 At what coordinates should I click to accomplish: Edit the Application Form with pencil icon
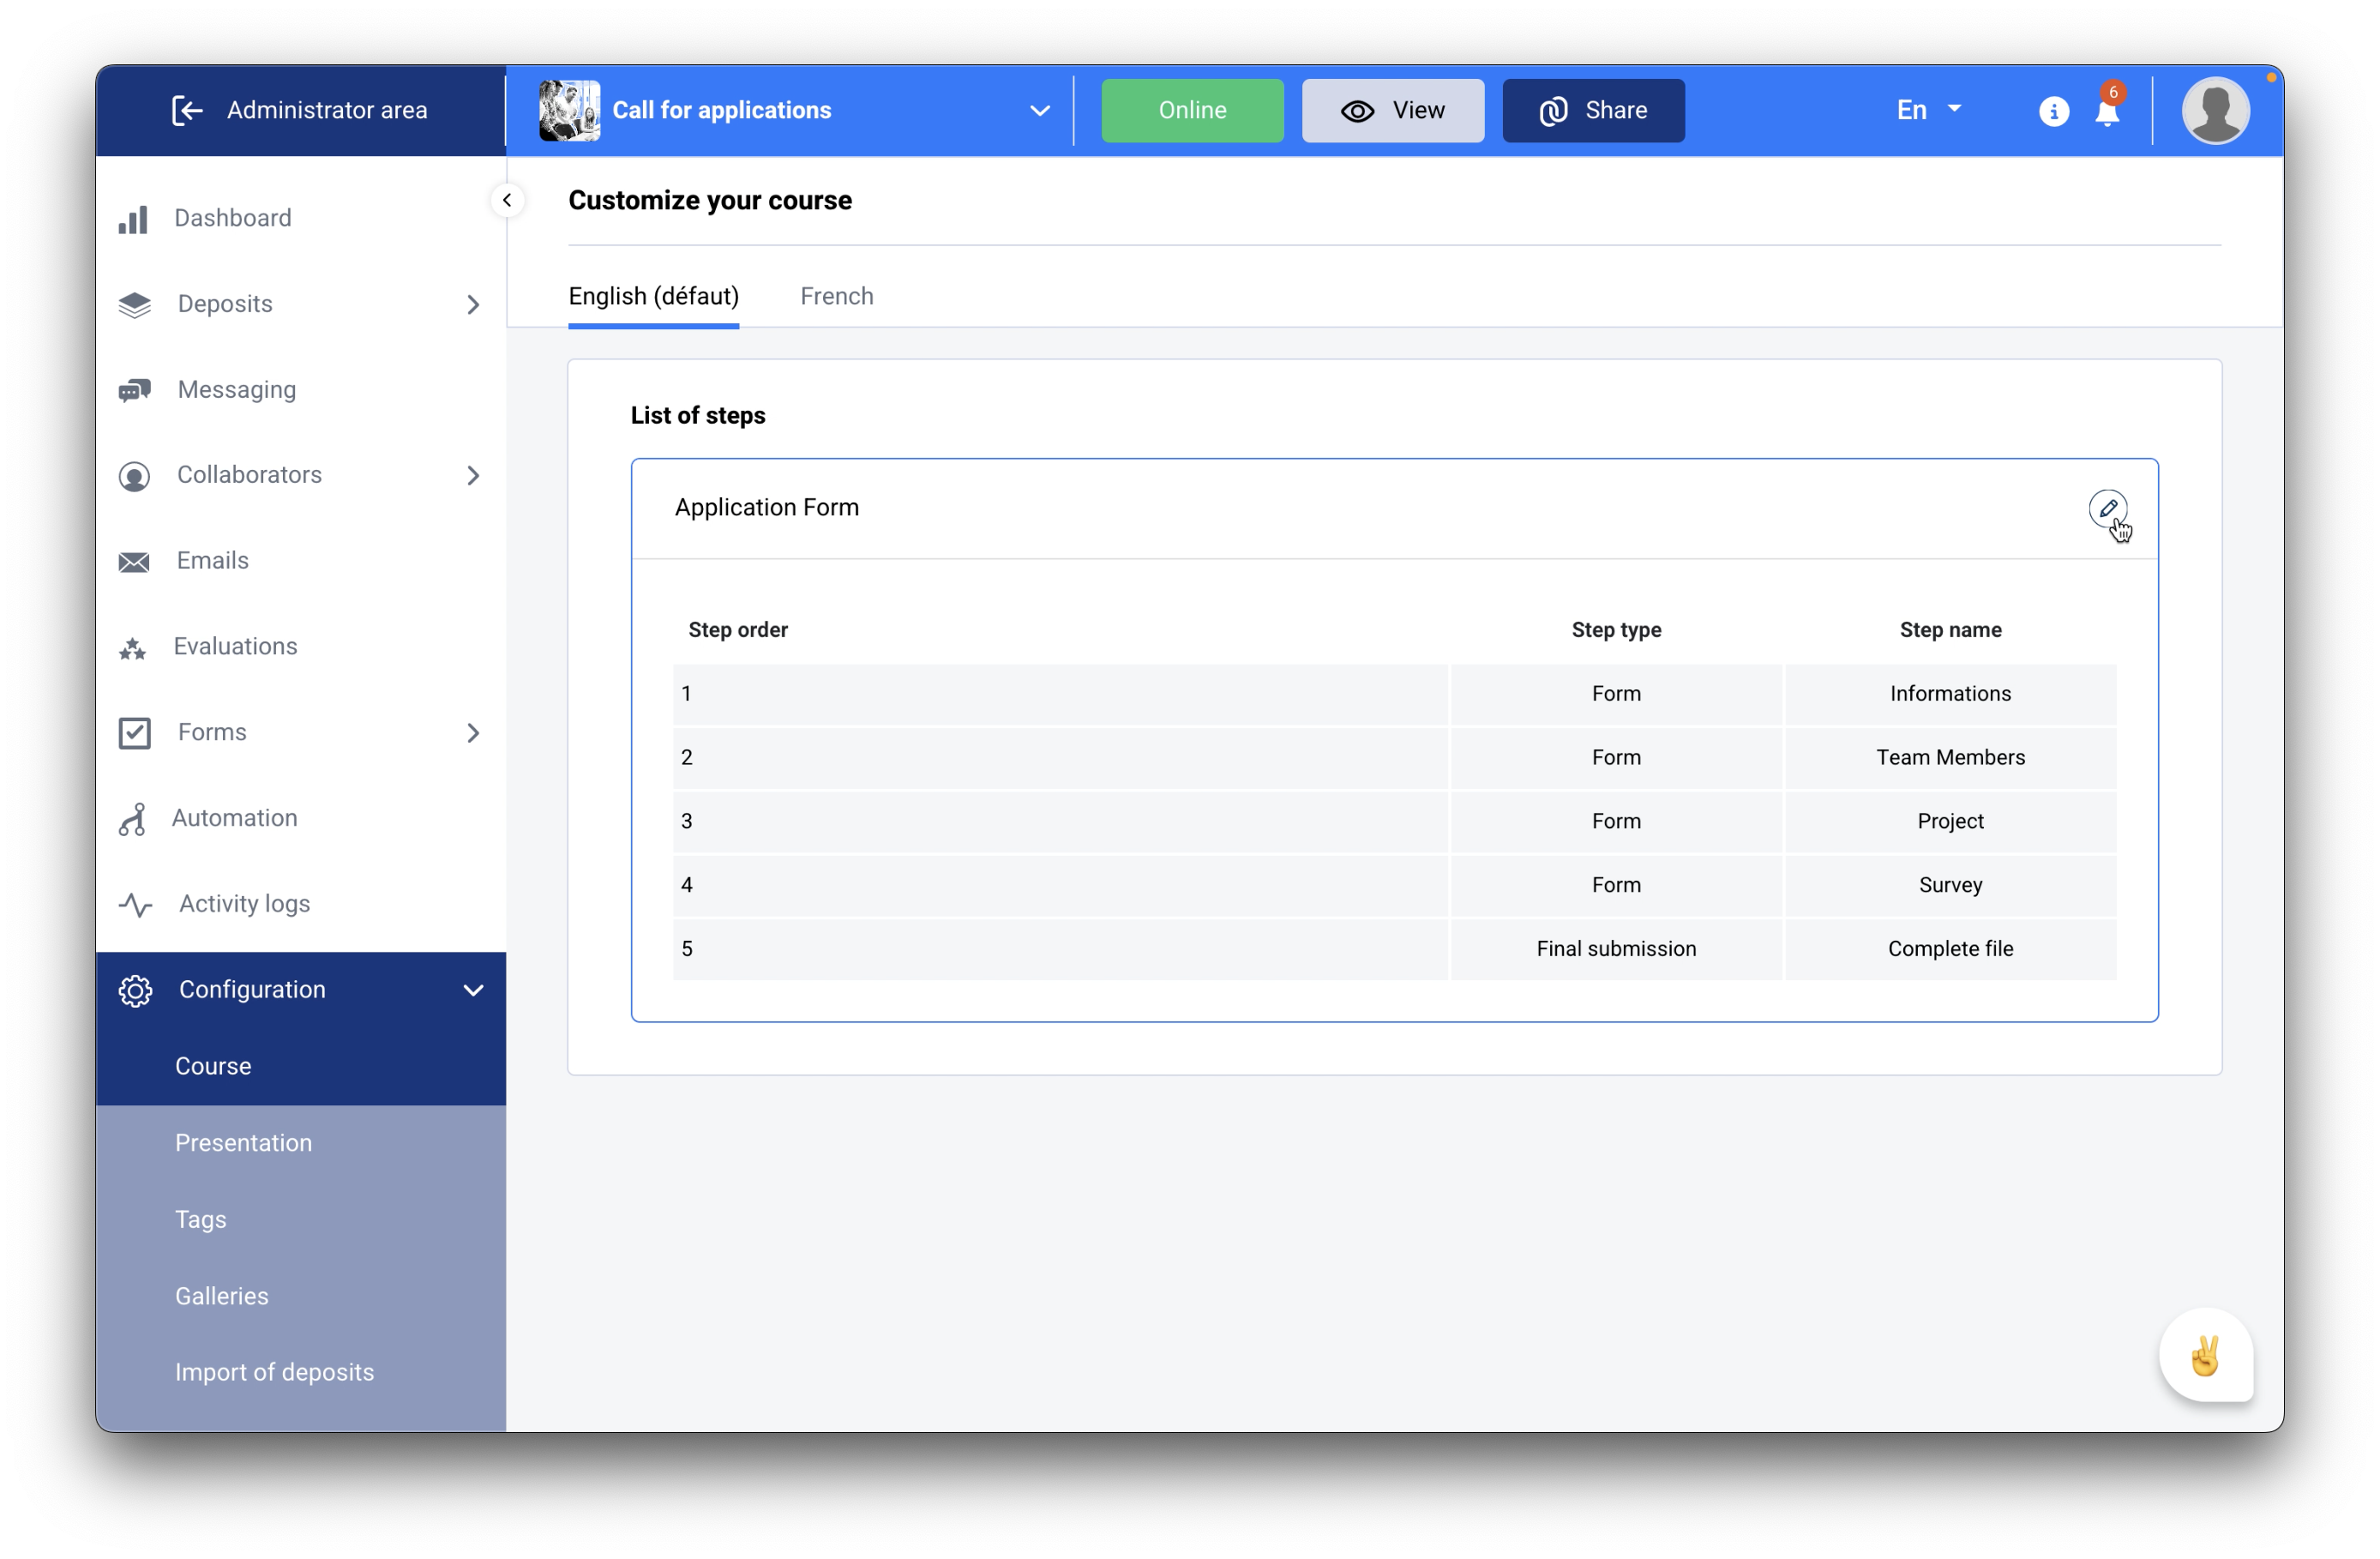(x=2107, y=508)
